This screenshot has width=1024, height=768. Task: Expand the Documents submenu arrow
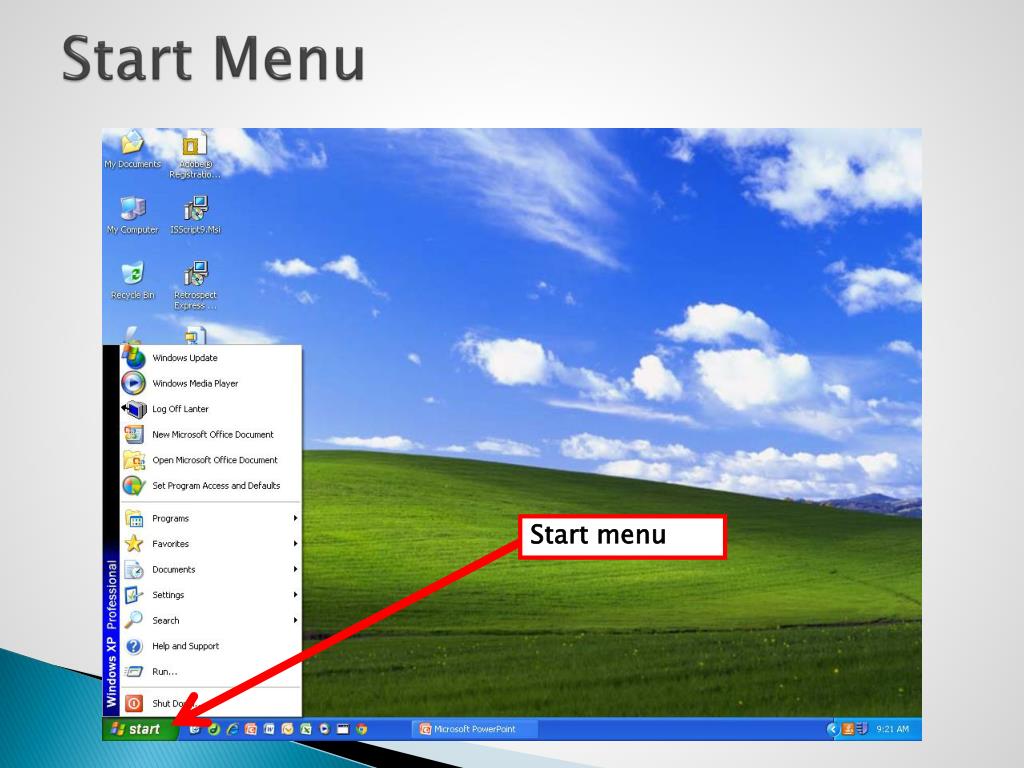click(295, 569)
